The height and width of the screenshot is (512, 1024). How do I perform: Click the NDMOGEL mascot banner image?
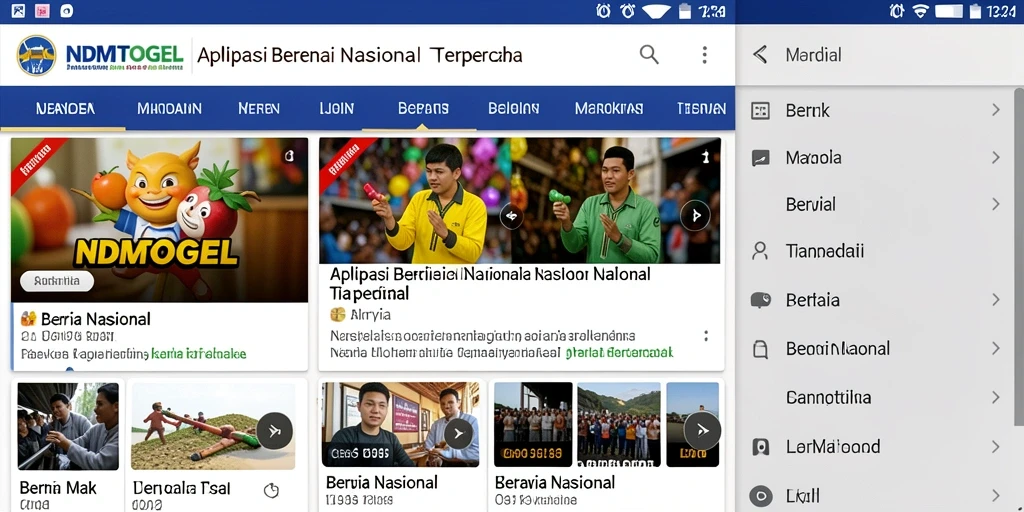click(159, 219)
